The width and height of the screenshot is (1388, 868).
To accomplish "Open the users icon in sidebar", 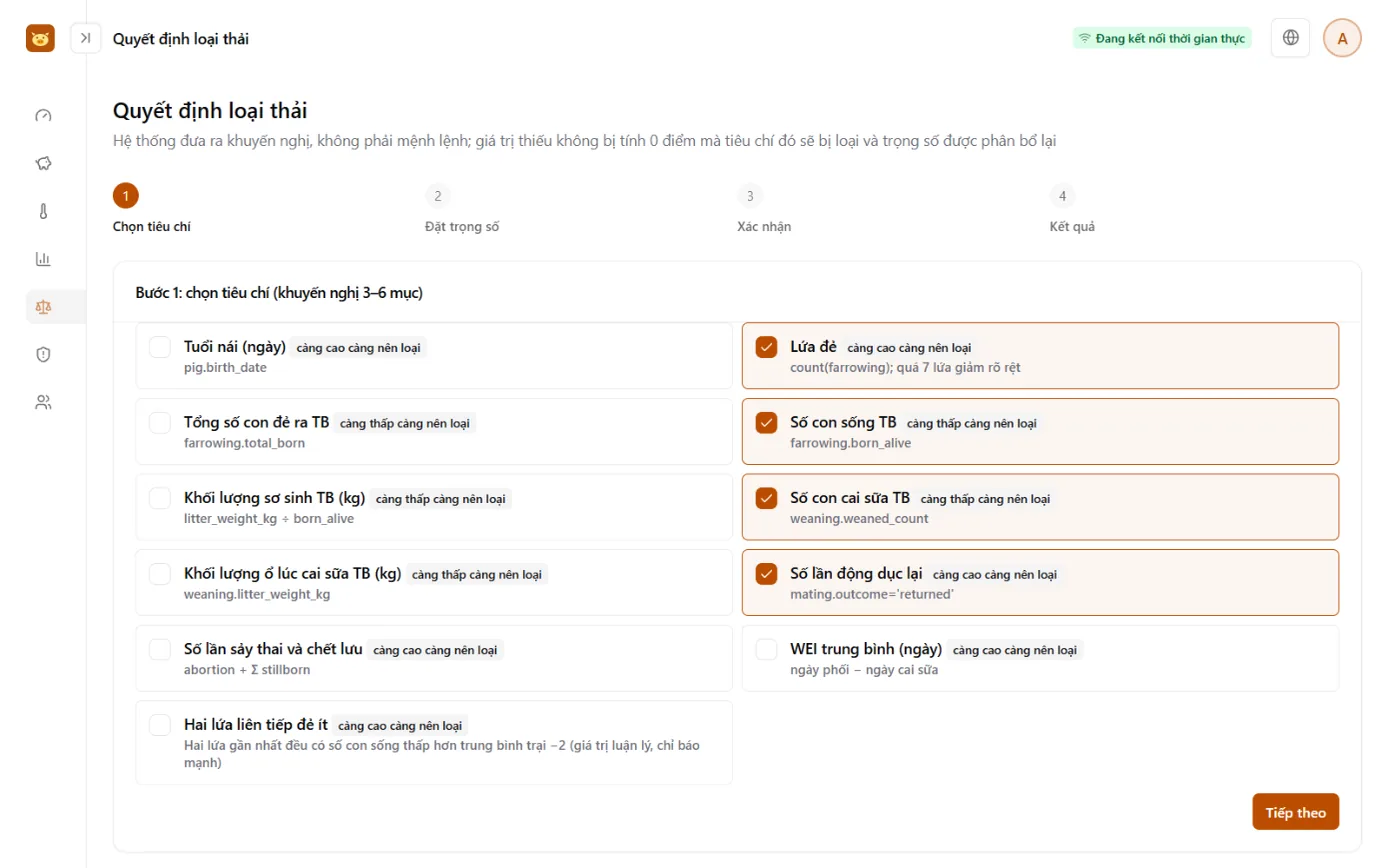I will (x=43, y=402).
